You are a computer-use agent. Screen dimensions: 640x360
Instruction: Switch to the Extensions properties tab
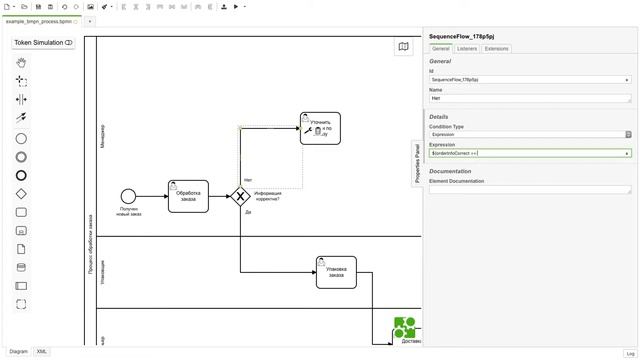point(496,49)
